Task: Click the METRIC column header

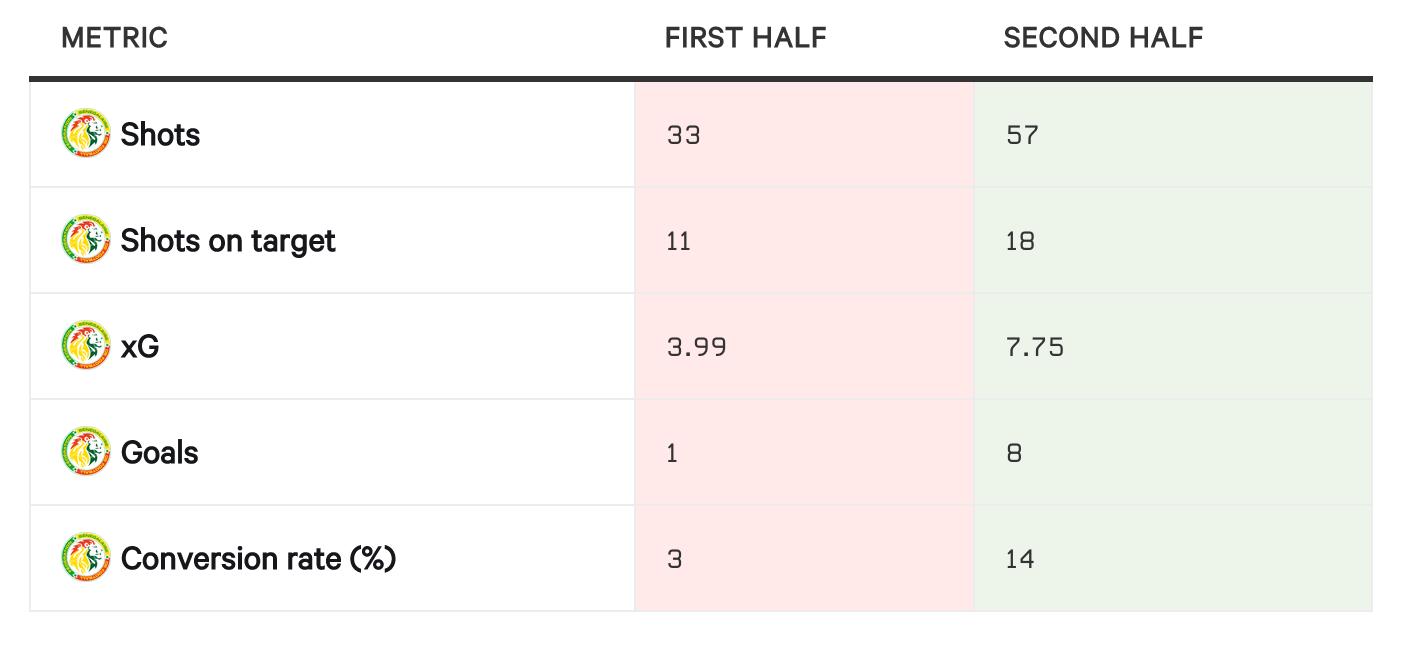Action: (x=114, y=38)
